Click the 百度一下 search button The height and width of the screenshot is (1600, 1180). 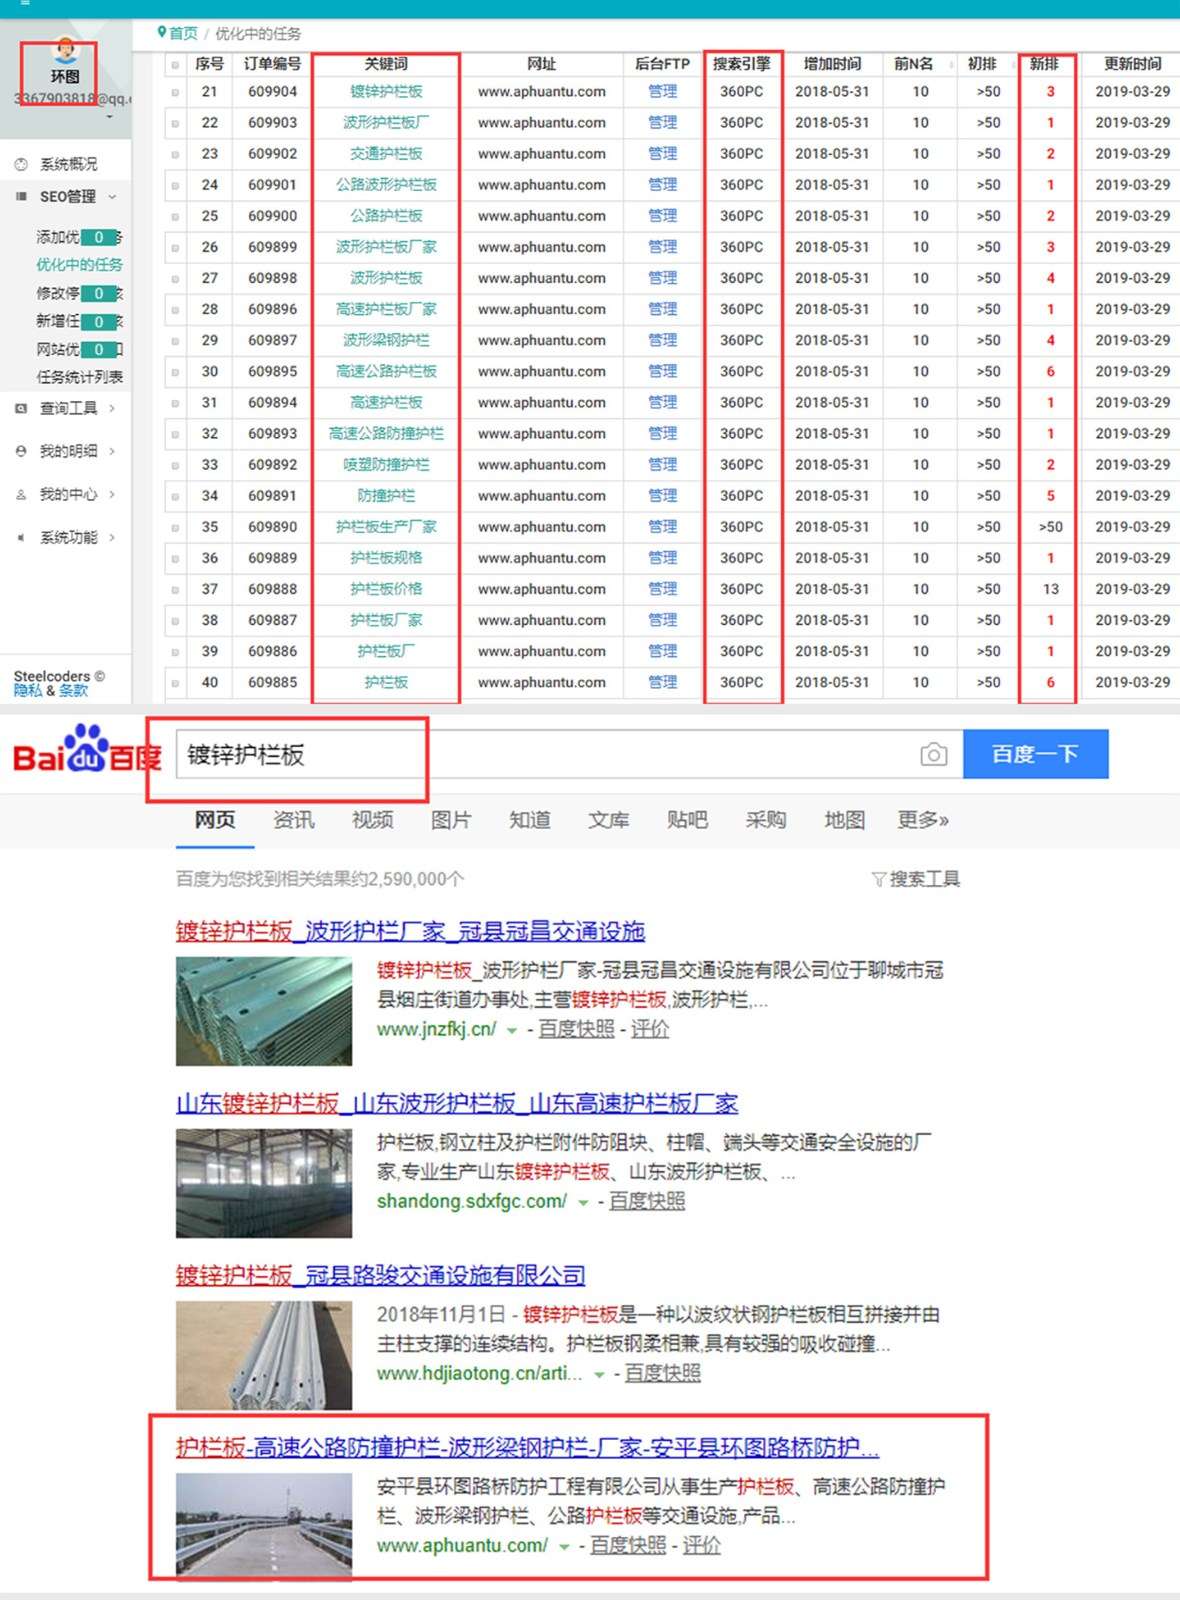(1036, 754)
